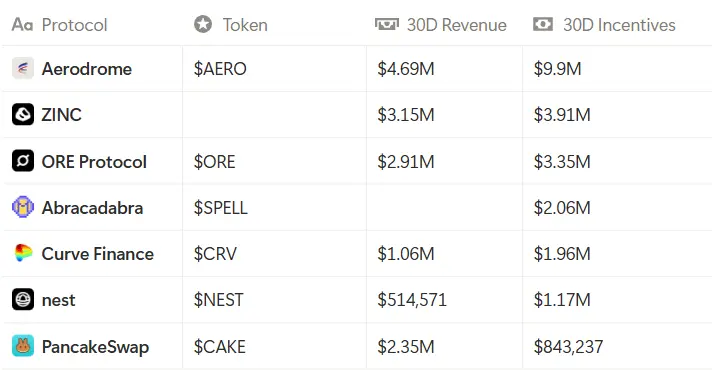Click the ZINC protocol logo icon
This screenshot has width=712, height=370.
23,114
